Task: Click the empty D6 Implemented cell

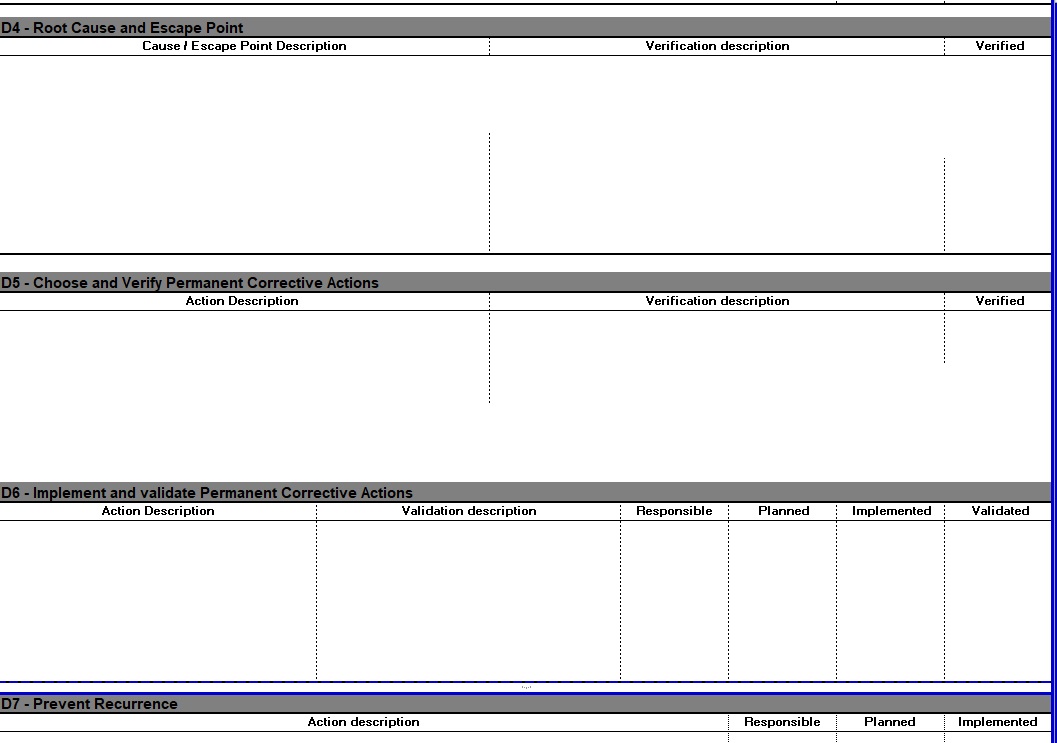Action: (890, 601)
